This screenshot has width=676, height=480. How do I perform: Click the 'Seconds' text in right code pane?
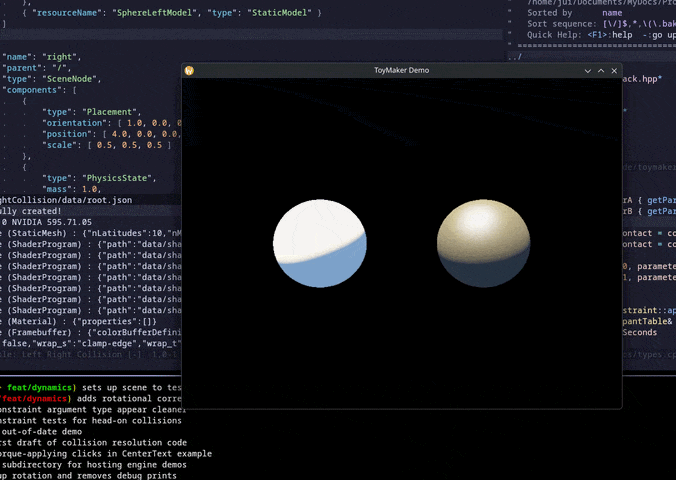pyautogui.click(x=640, y=333)
